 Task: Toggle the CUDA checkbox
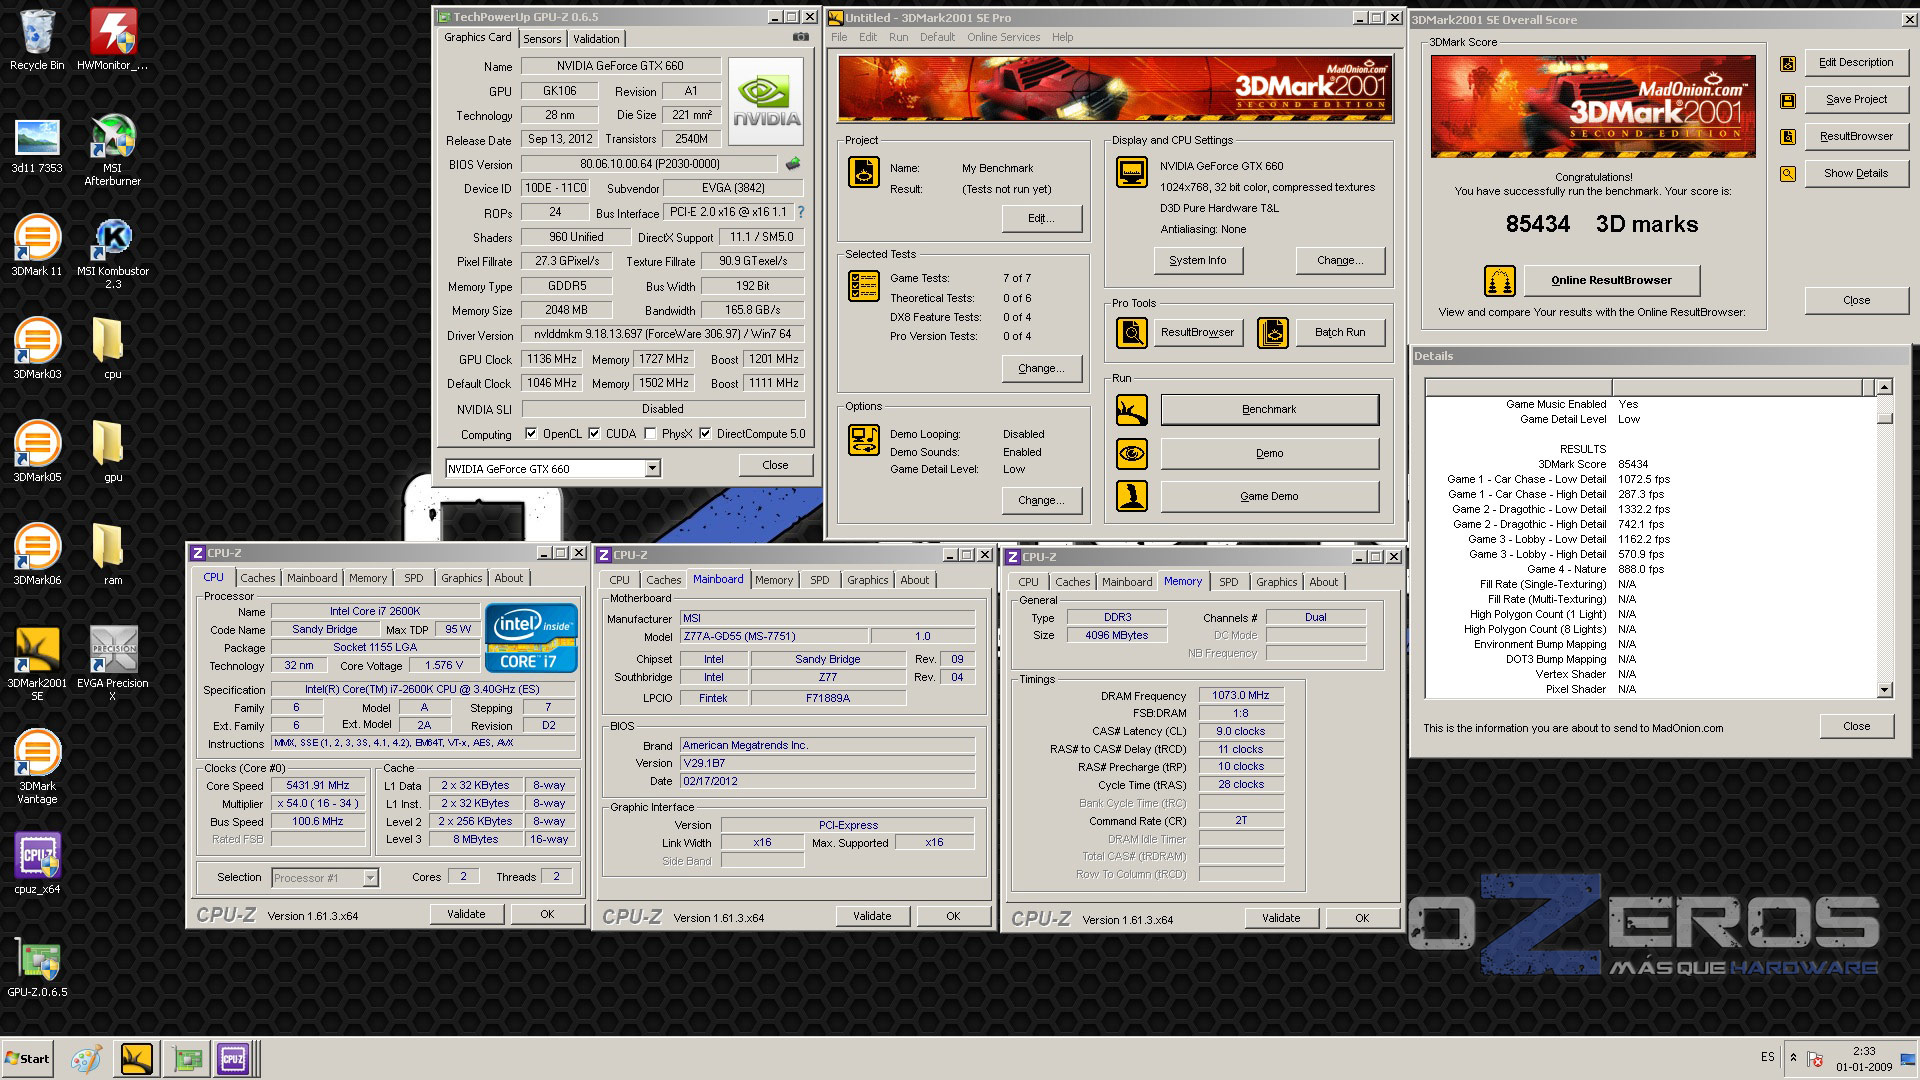(595, 434)
